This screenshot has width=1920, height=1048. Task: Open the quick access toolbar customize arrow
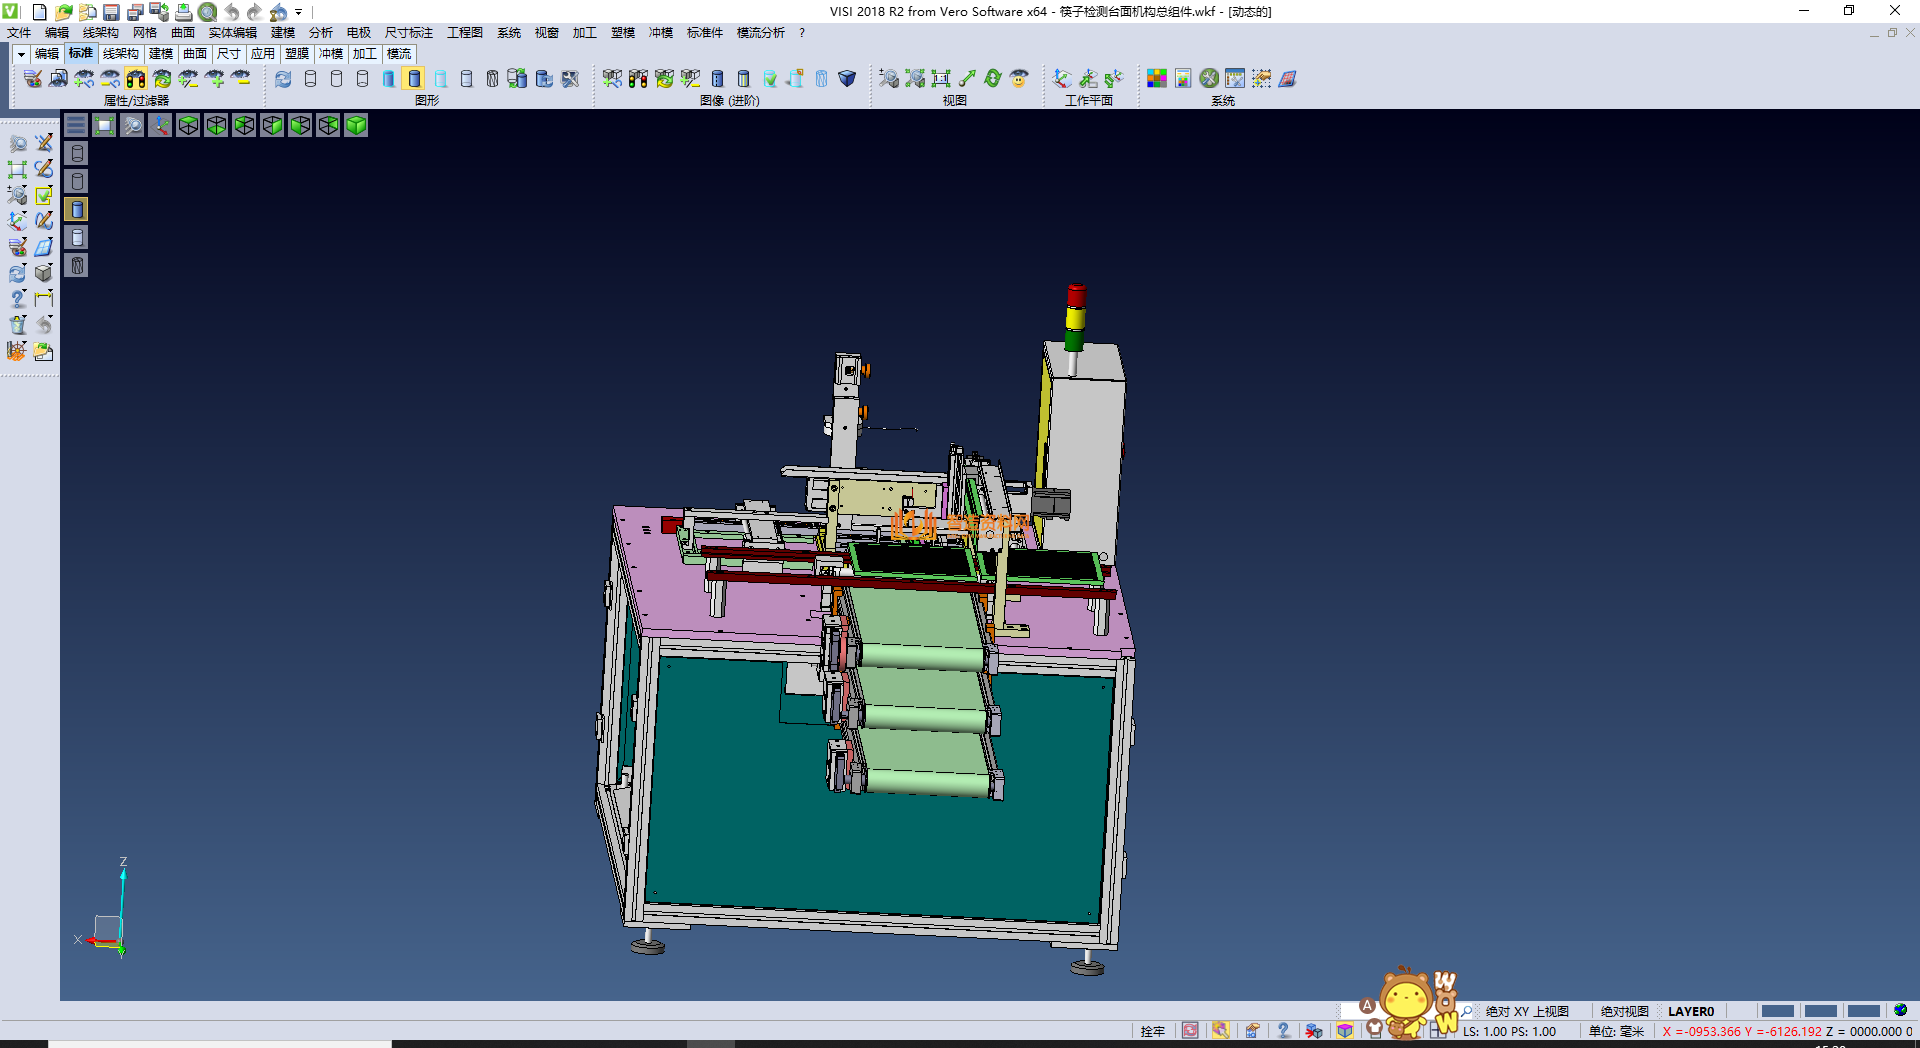tap(299, 13)
